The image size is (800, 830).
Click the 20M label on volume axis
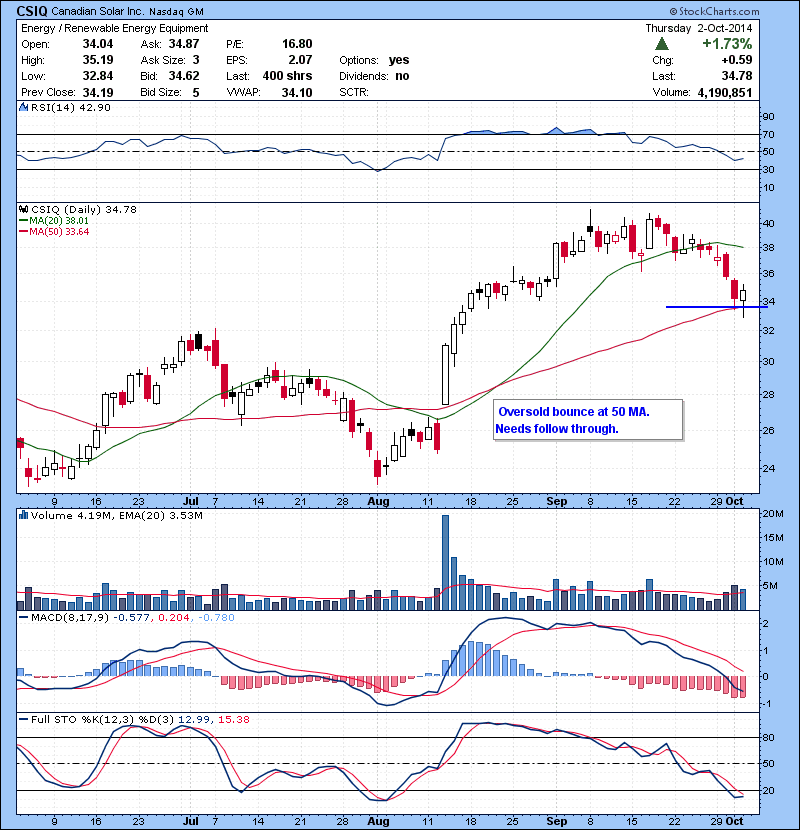click(772, 513)
